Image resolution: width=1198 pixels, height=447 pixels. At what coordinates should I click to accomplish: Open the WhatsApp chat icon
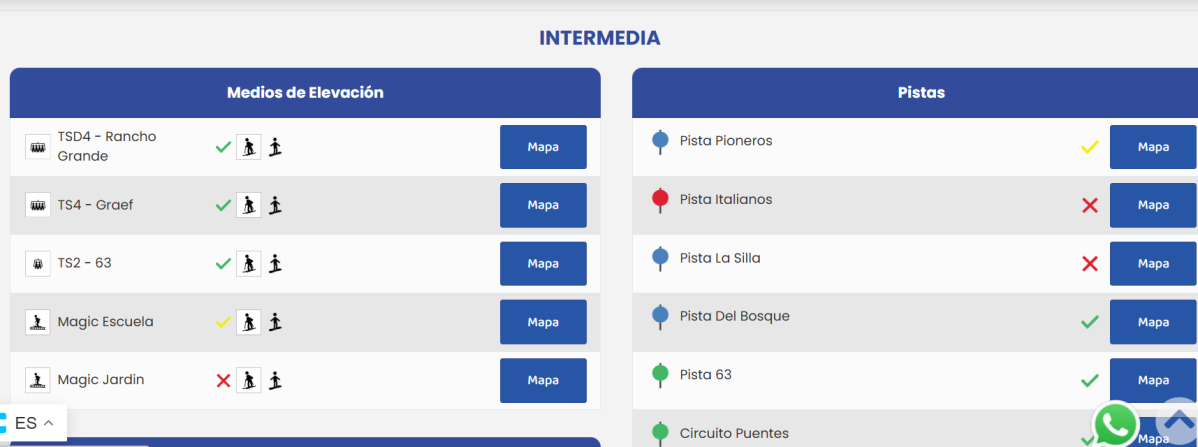tap(1115, 424)
